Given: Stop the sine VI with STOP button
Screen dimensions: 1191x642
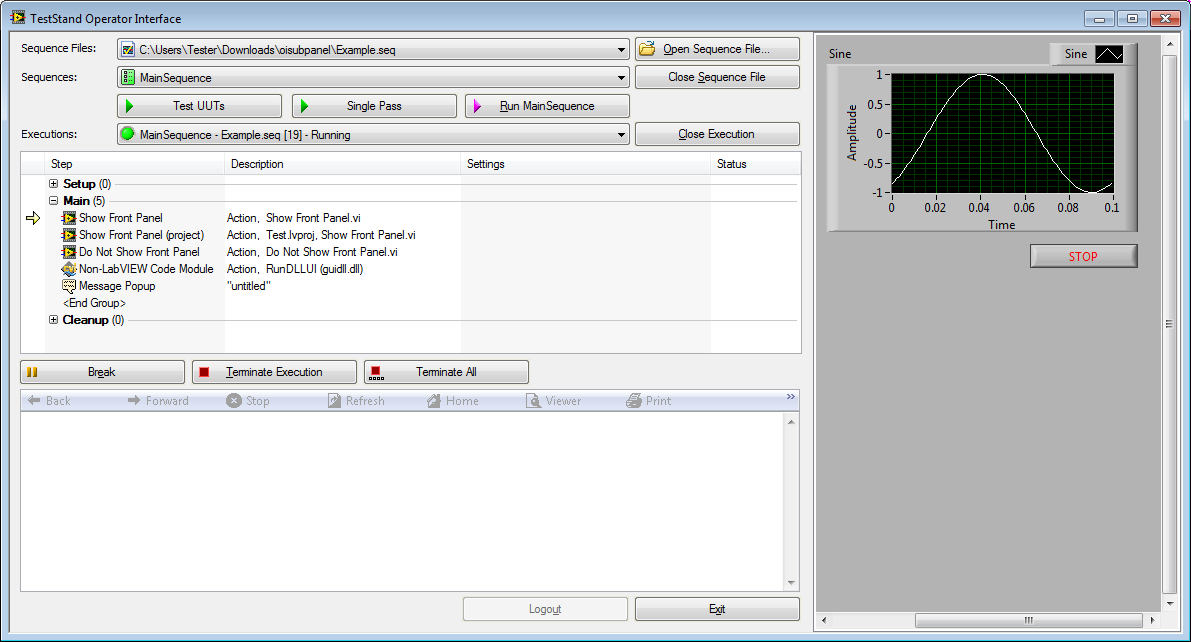Looking at the screenshot, I should pos(1083,256).
